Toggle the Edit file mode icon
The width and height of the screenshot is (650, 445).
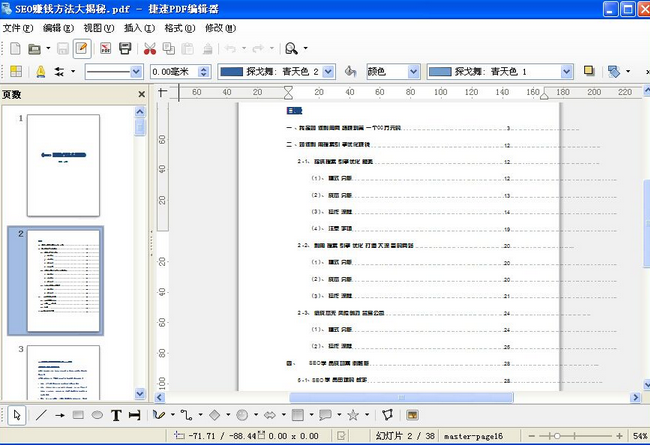click(82, 49)
